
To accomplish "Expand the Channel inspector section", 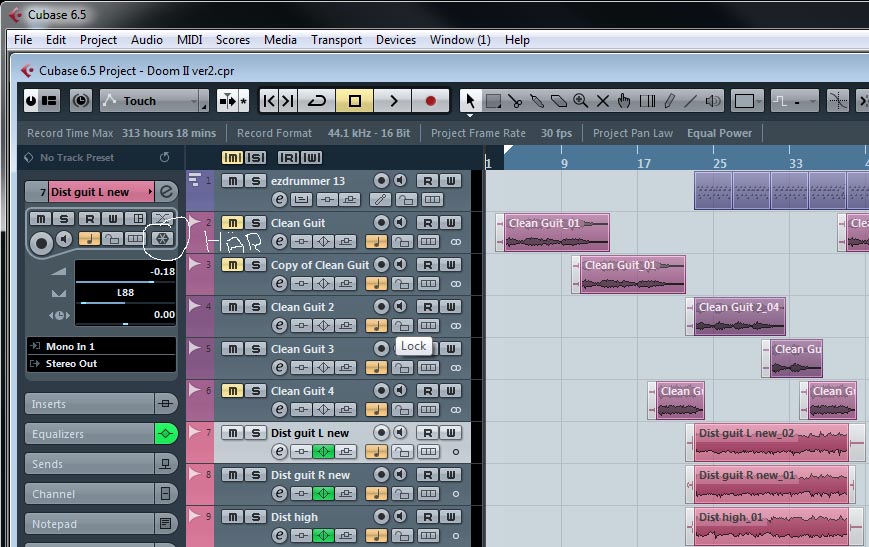I will tap(89, 493).
